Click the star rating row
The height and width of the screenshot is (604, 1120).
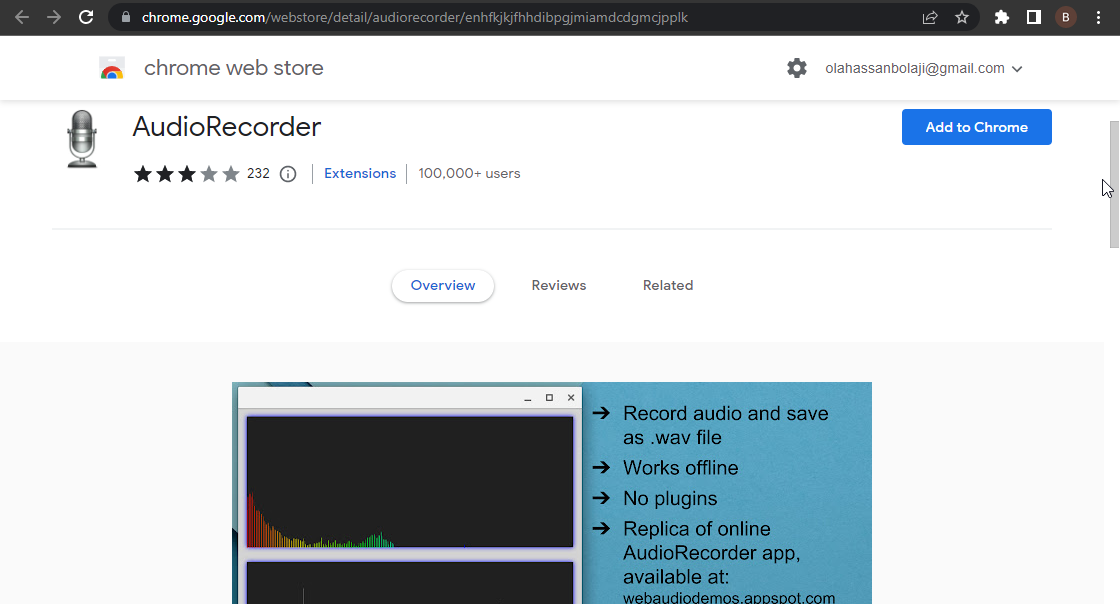[186, 173]
